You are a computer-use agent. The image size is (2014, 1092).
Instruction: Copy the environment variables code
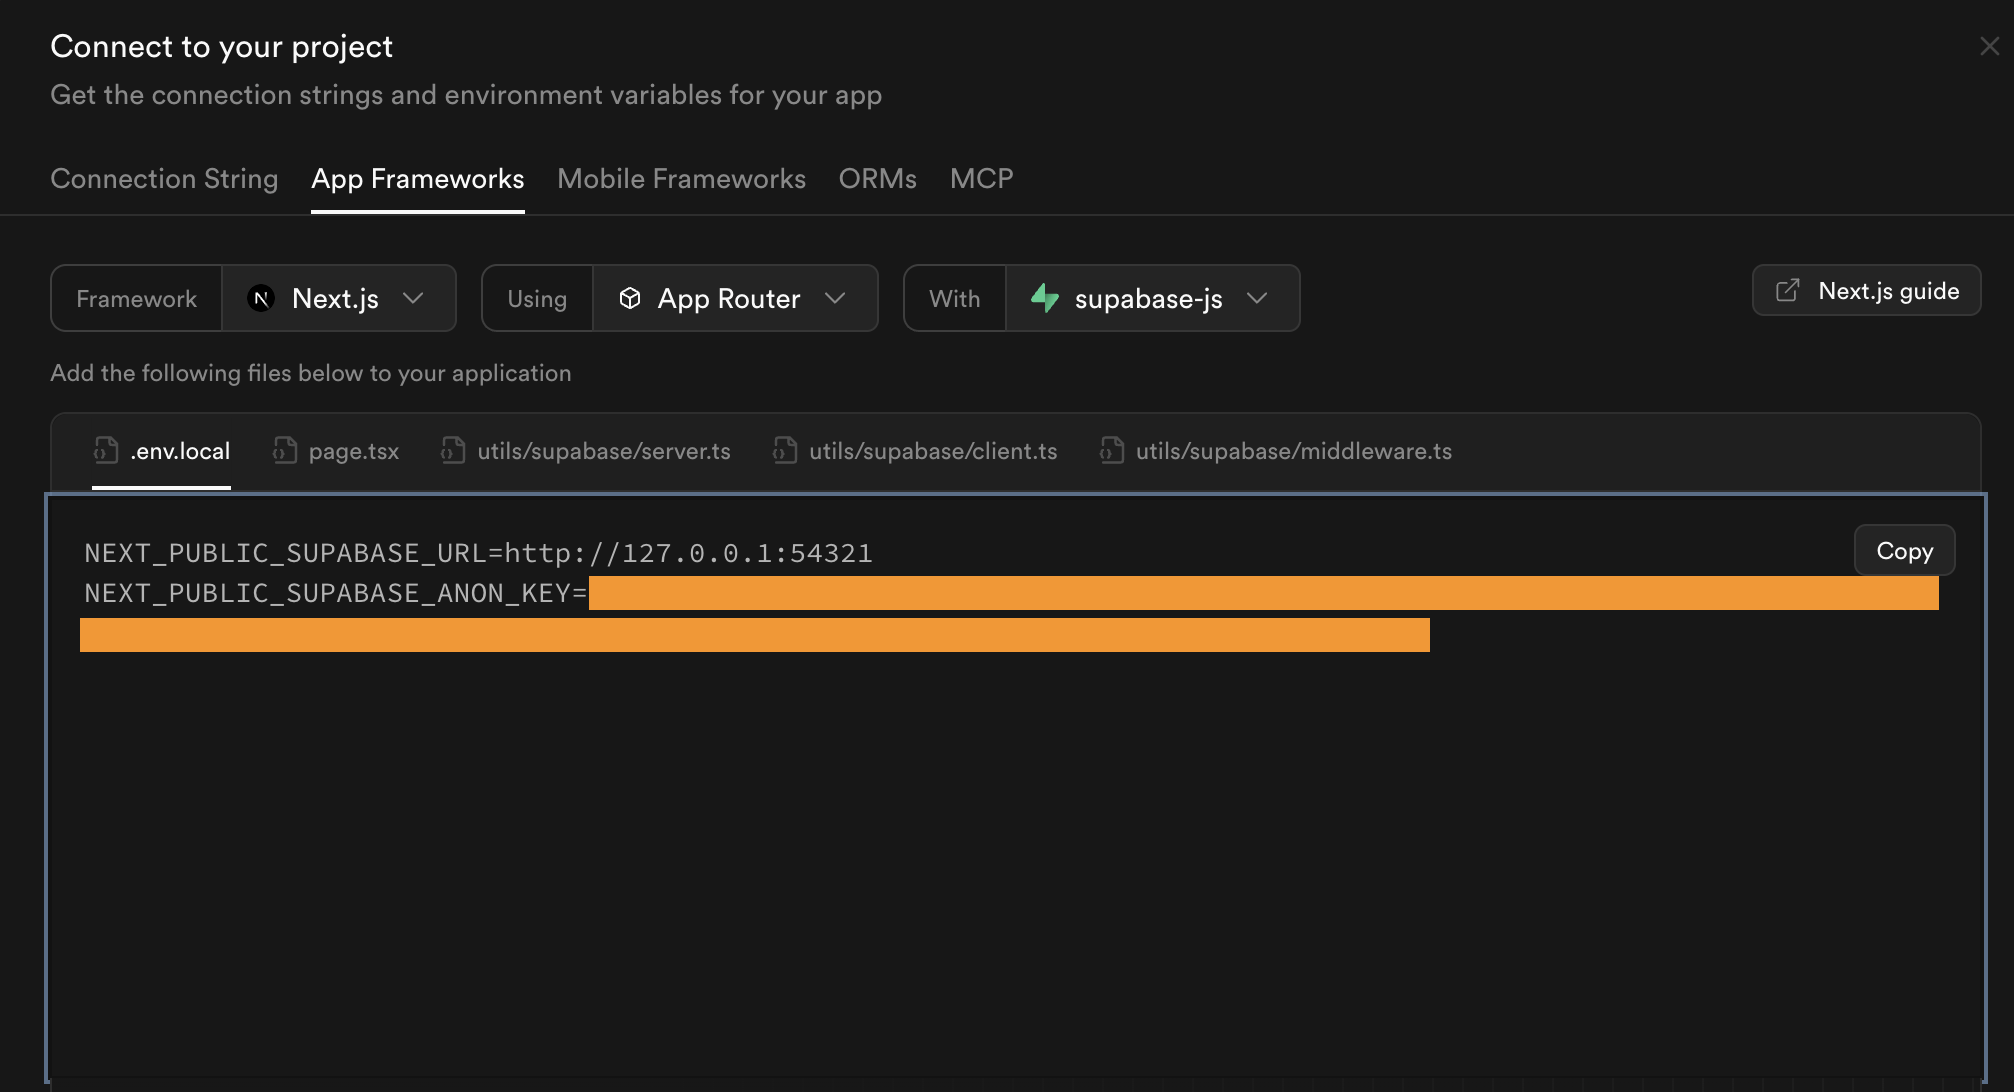tap(1903, 551)
